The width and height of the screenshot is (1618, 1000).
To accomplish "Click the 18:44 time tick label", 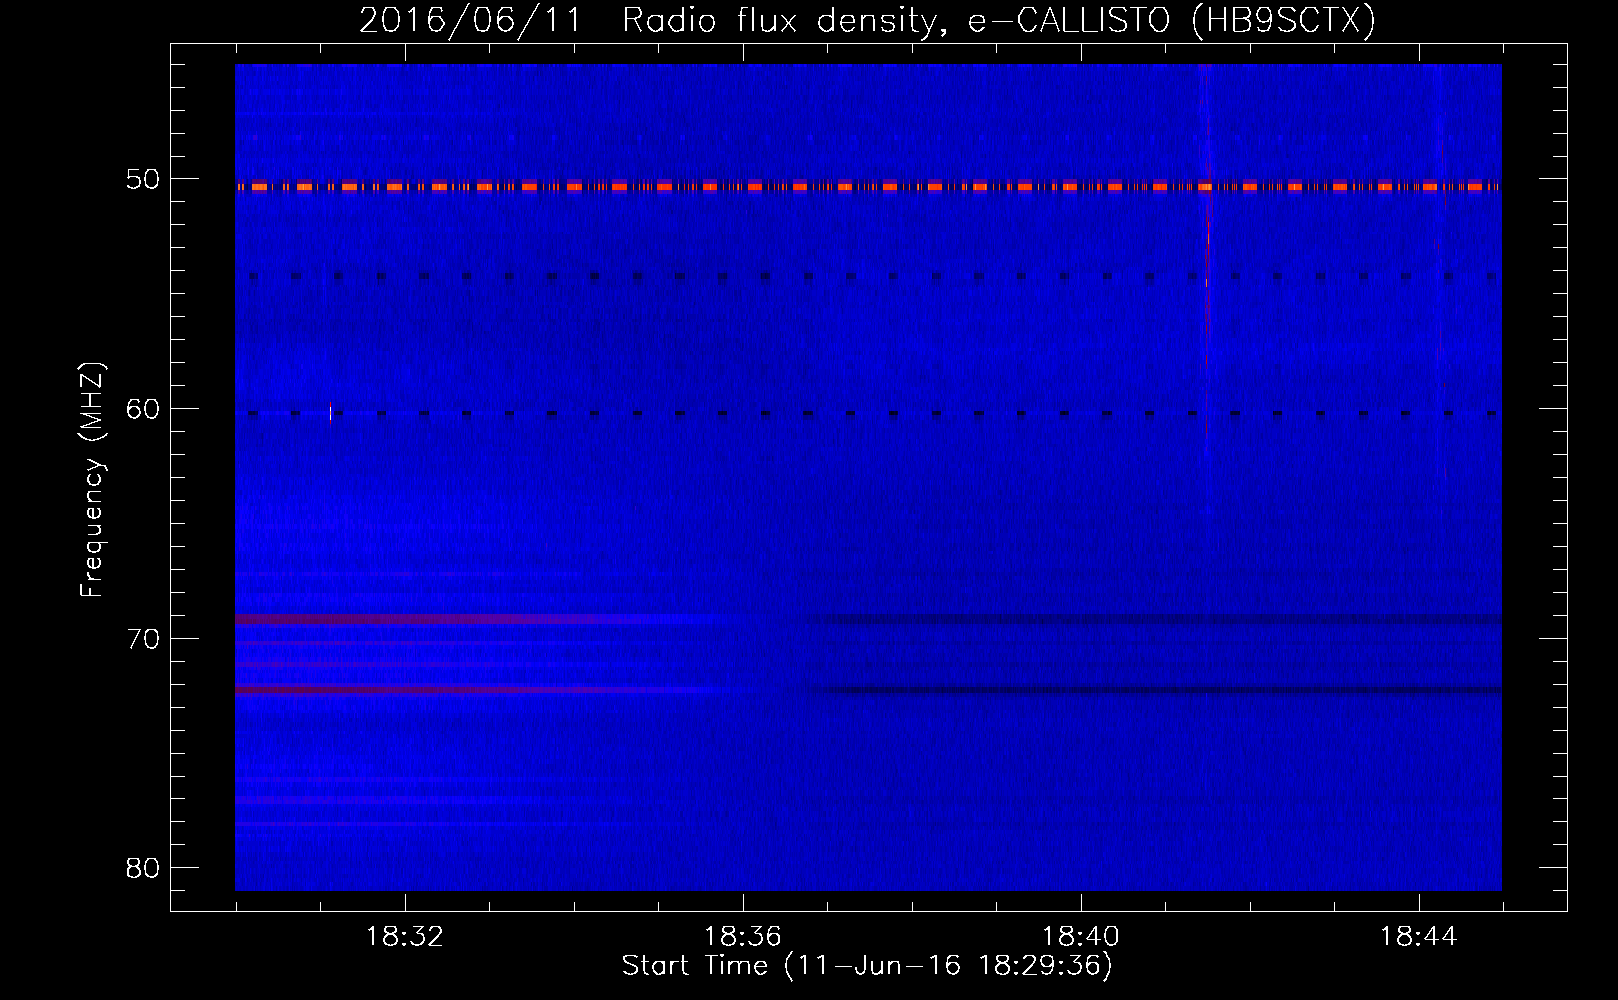I will [1419, 937].
